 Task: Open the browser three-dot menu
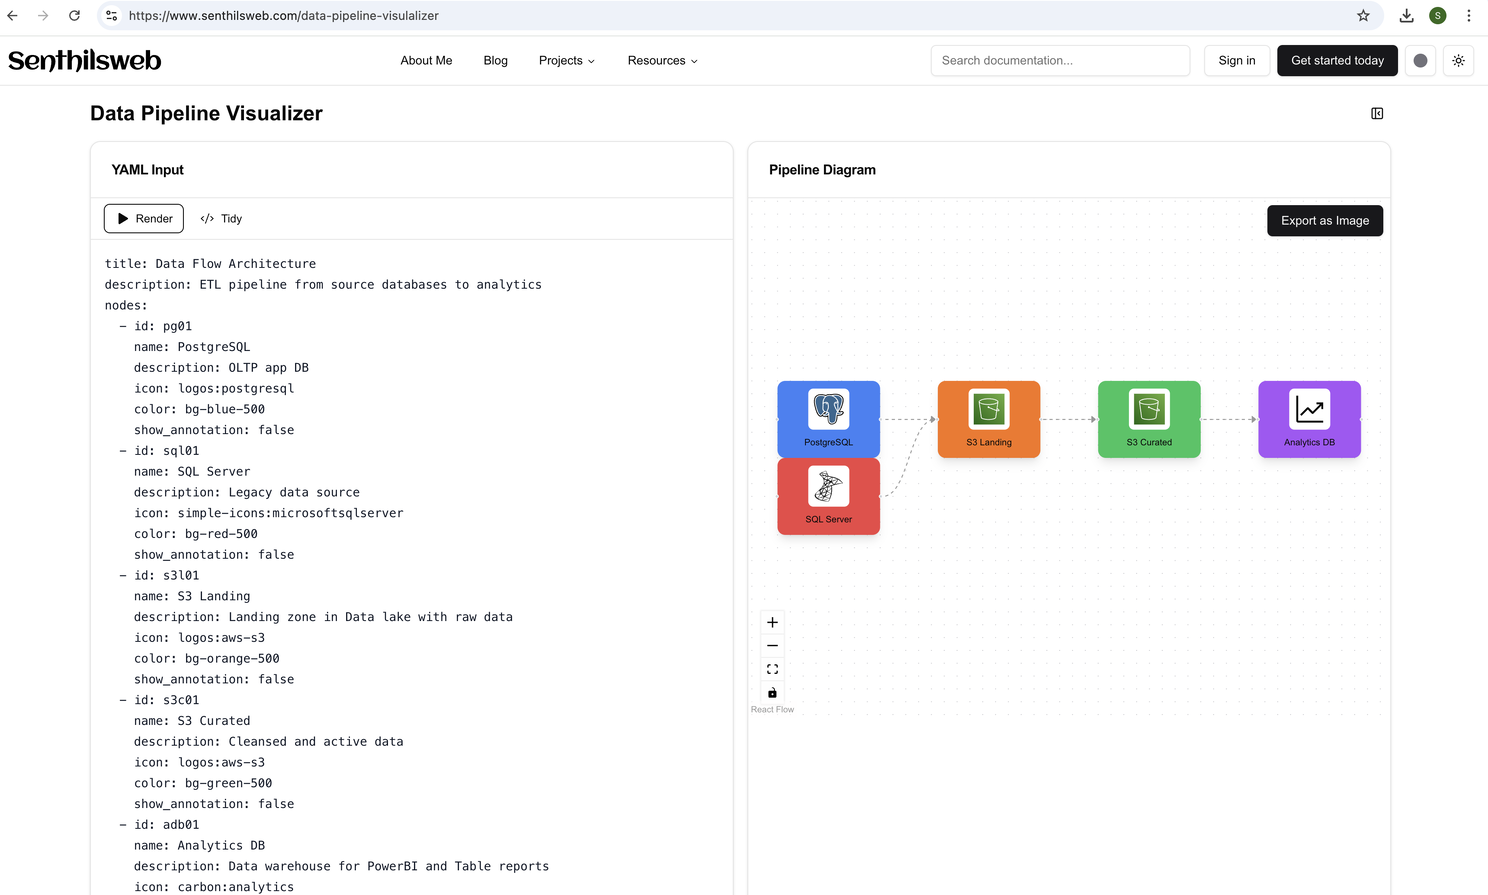pos(1468,16)
